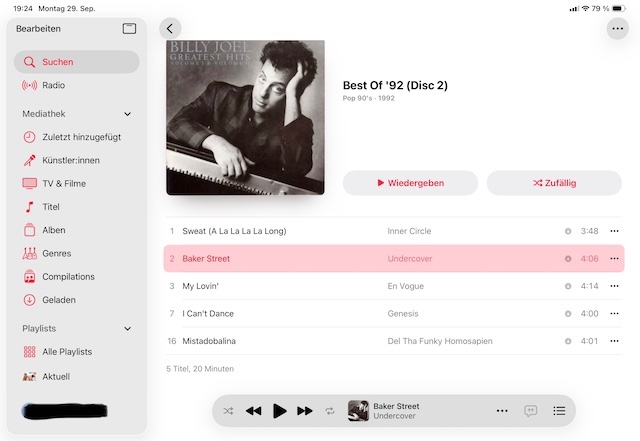Open the lyrics view icon
The width and height of the screenshot is (640, 441).
[x=530, y=411]
